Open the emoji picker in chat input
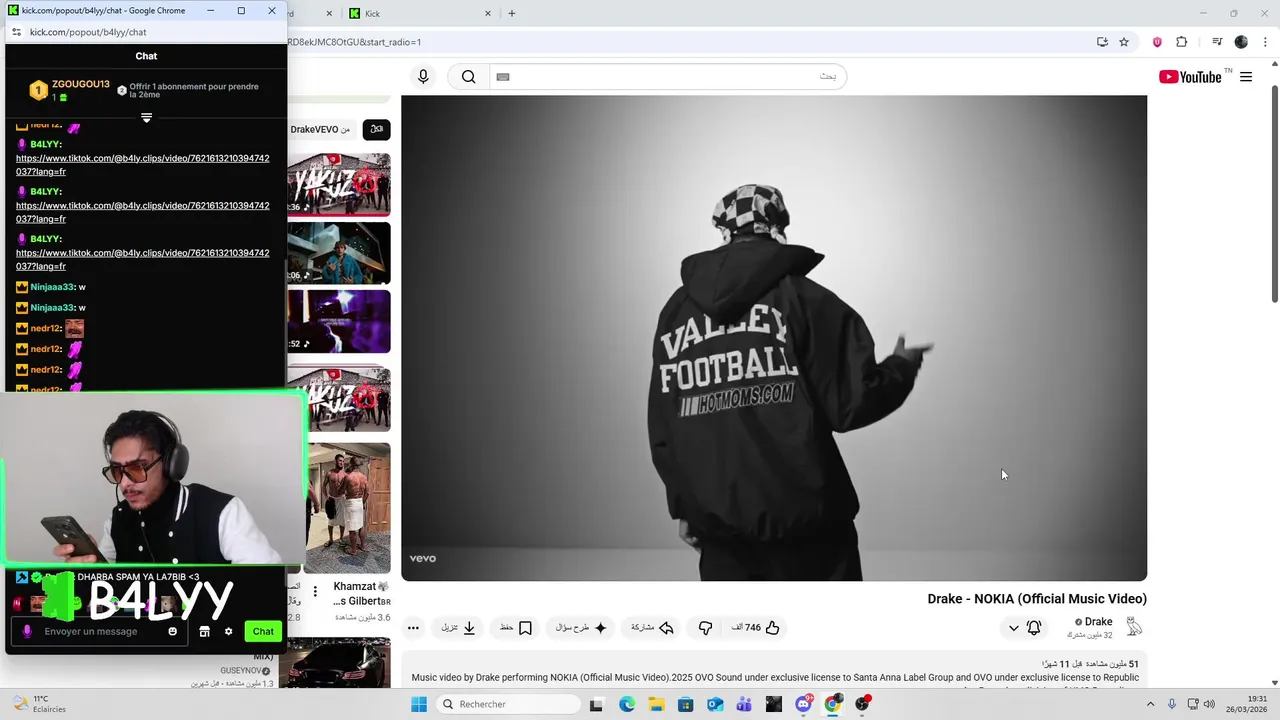This screenshot has height=720, width=1280. [x=172, y=632]
